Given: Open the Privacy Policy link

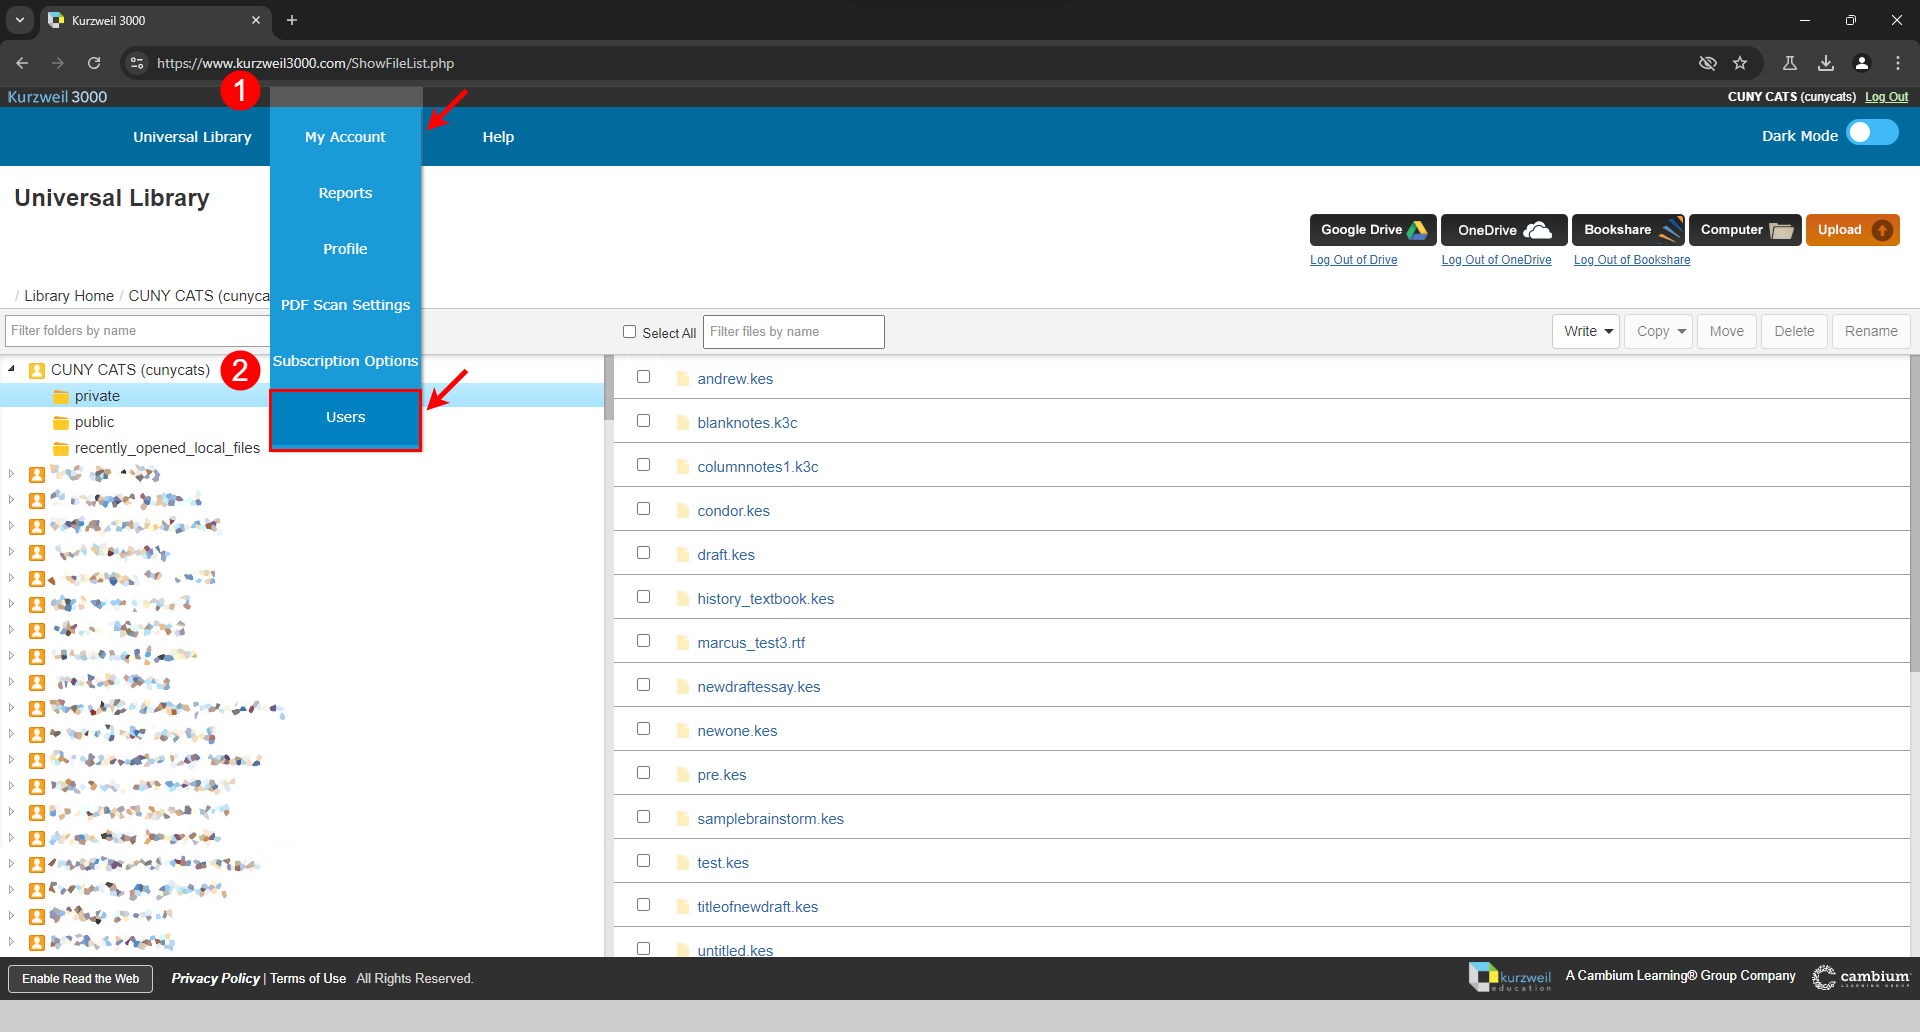Looking at the screenshot, I should pyautogui.click(x=215, y=978).
